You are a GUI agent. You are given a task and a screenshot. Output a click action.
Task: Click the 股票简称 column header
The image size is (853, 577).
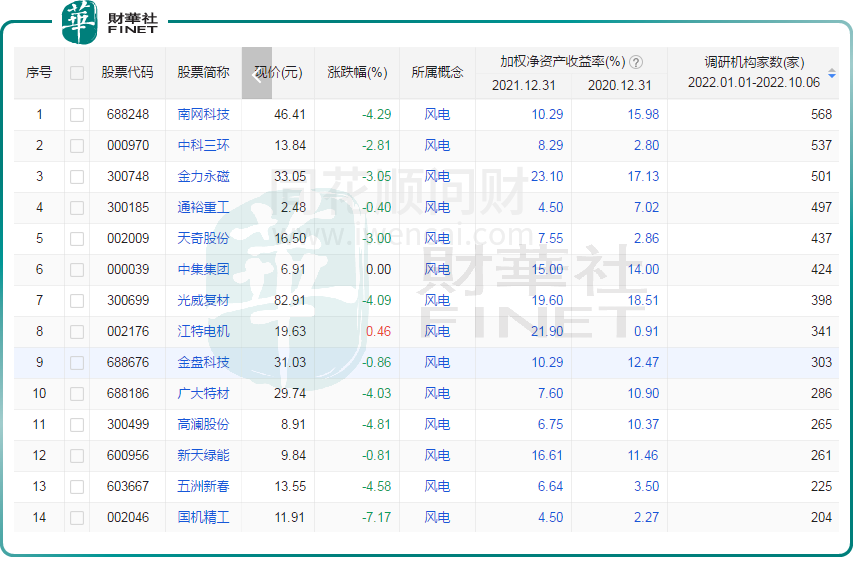click(x=203, y=72)
